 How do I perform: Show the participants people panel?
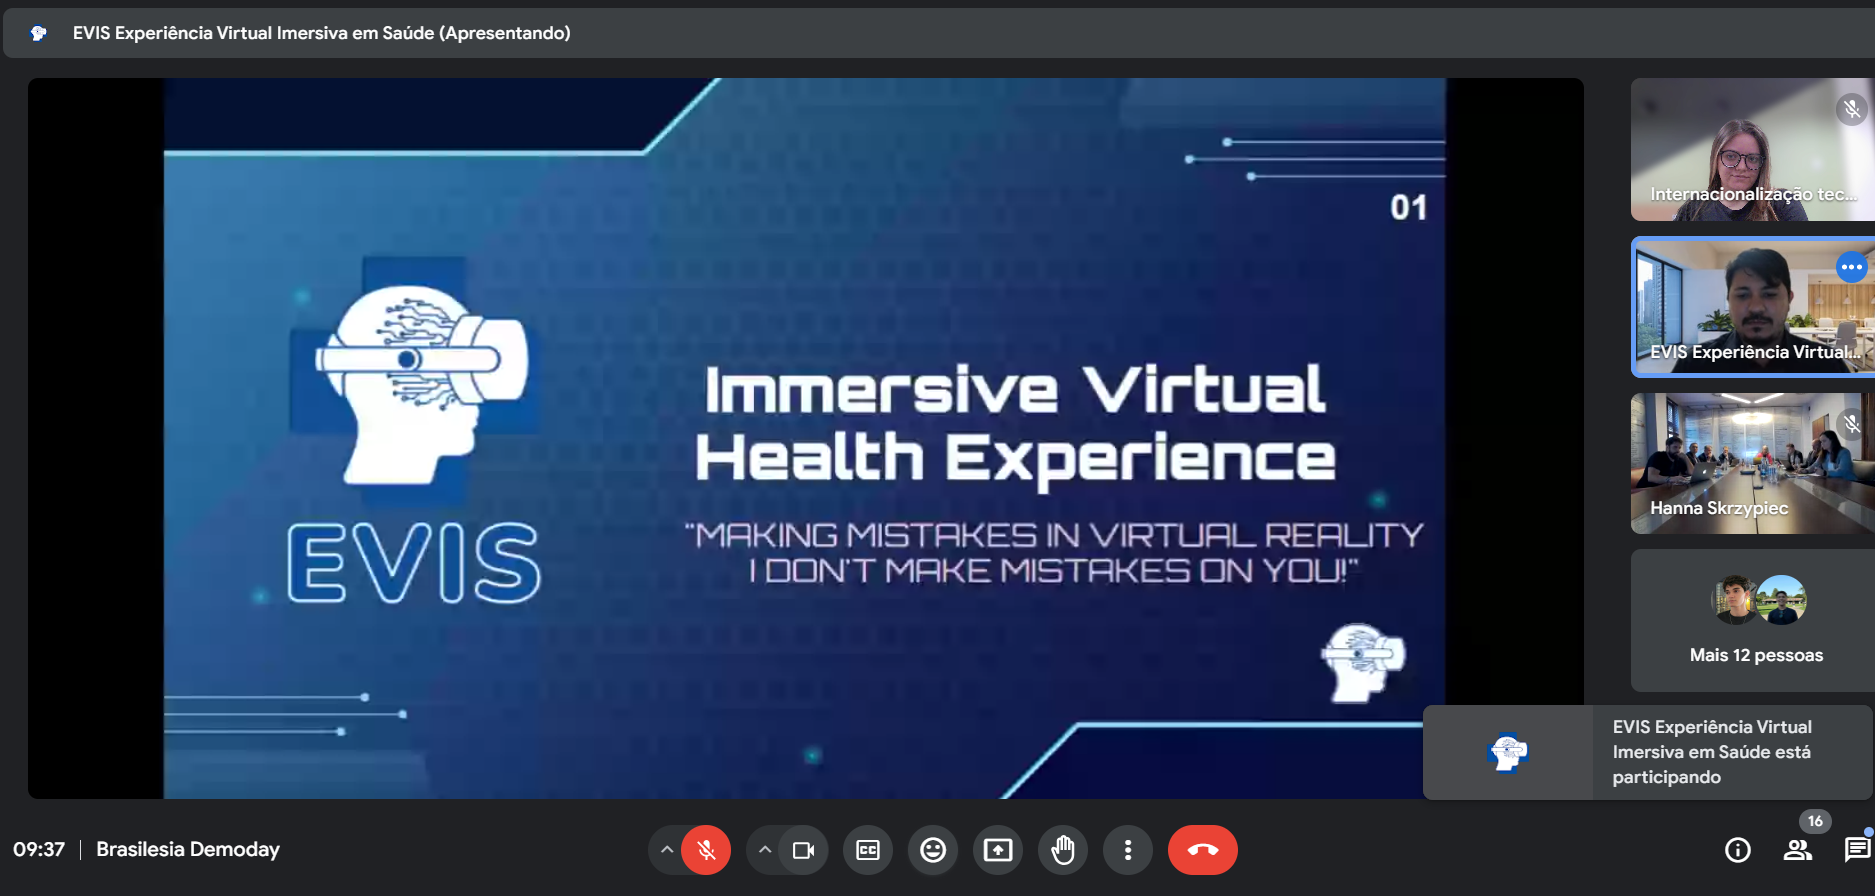click(x=1798, y=850)
